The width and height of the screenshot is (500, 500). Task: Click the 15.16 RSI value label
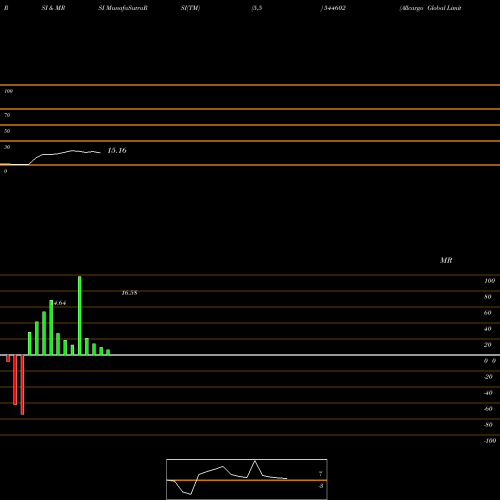(x=117, y=150)
